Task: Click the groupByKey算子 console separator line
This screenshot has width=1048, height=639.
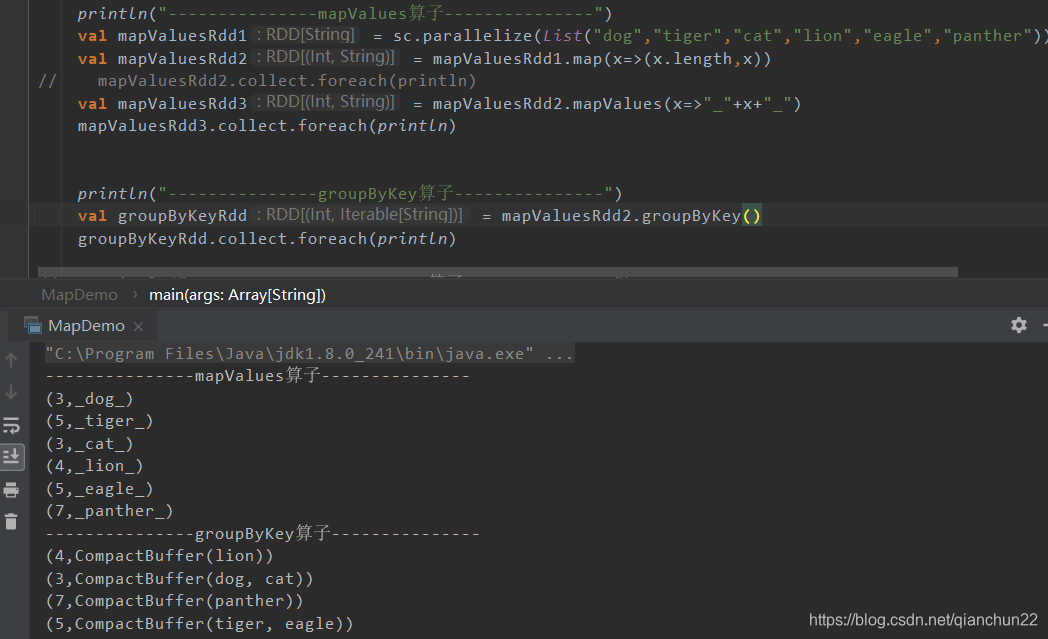Action: click(x=263, y=533)
